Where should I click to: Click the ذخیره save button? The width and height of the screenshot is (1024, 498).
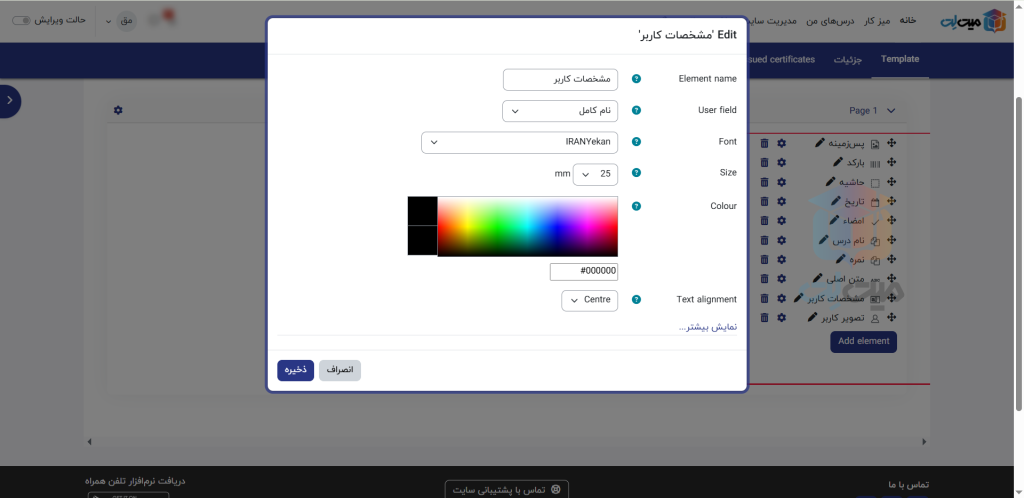coord(296,370)
